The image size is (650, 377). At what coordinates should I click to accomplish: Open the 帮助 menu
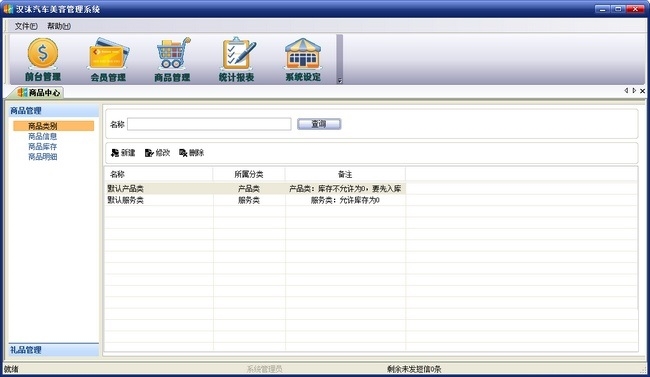pos(58,26)
